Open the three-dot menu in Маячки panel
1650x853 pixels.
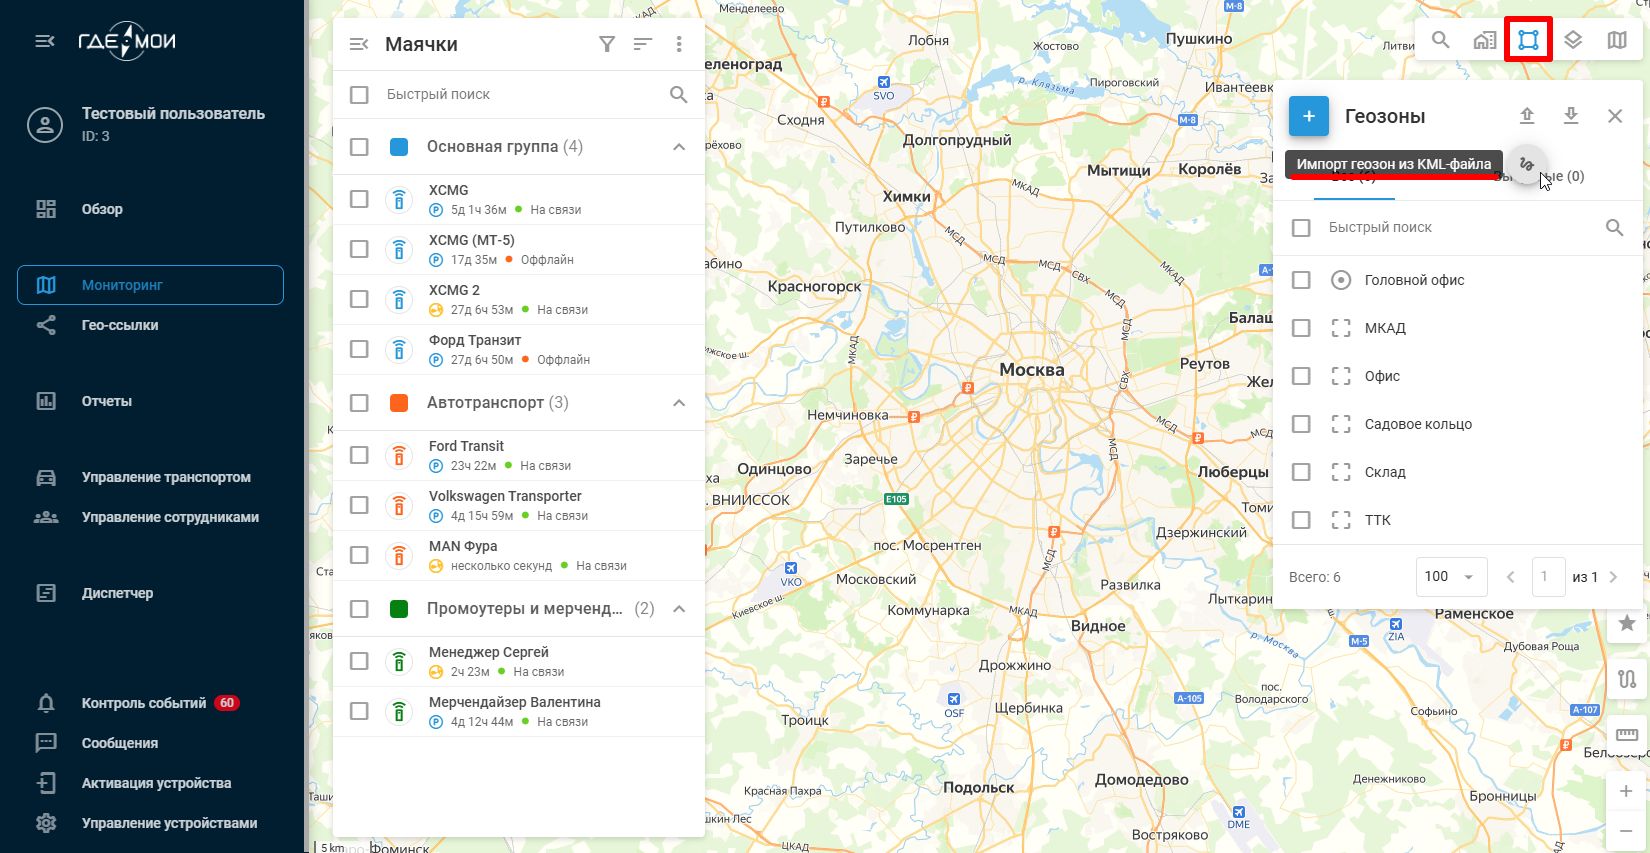679,44
